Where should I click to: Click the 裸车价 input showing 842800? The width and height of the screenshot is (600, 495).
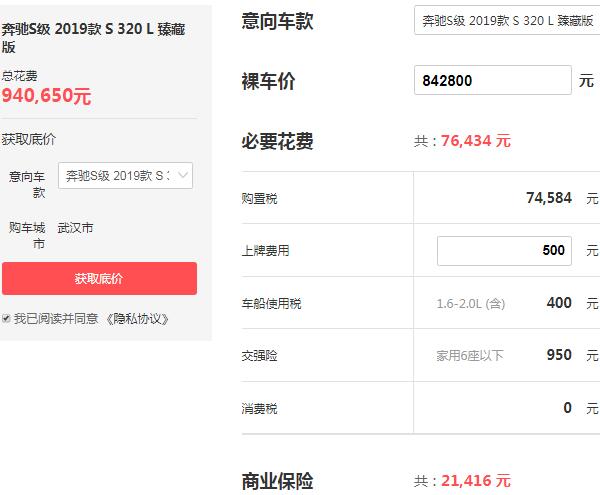pos(492,81)
